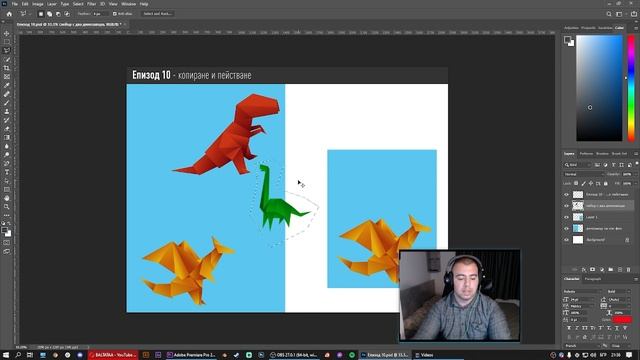Screen dimensions: 640x360
Task: Toggle Quick Mask mode icon
Action: click(x=7, y=242)
